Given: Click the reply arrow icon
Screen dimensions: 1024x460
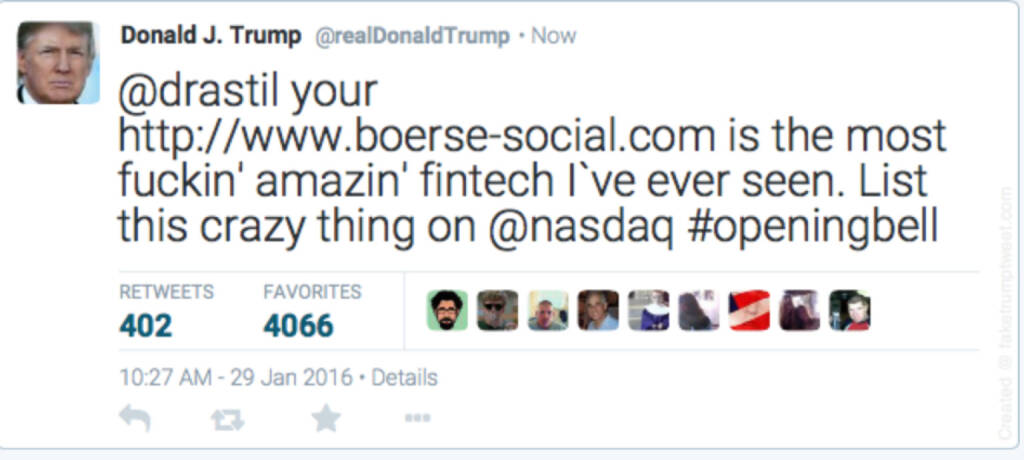Looking at the screenshot, I should point(134,418).
